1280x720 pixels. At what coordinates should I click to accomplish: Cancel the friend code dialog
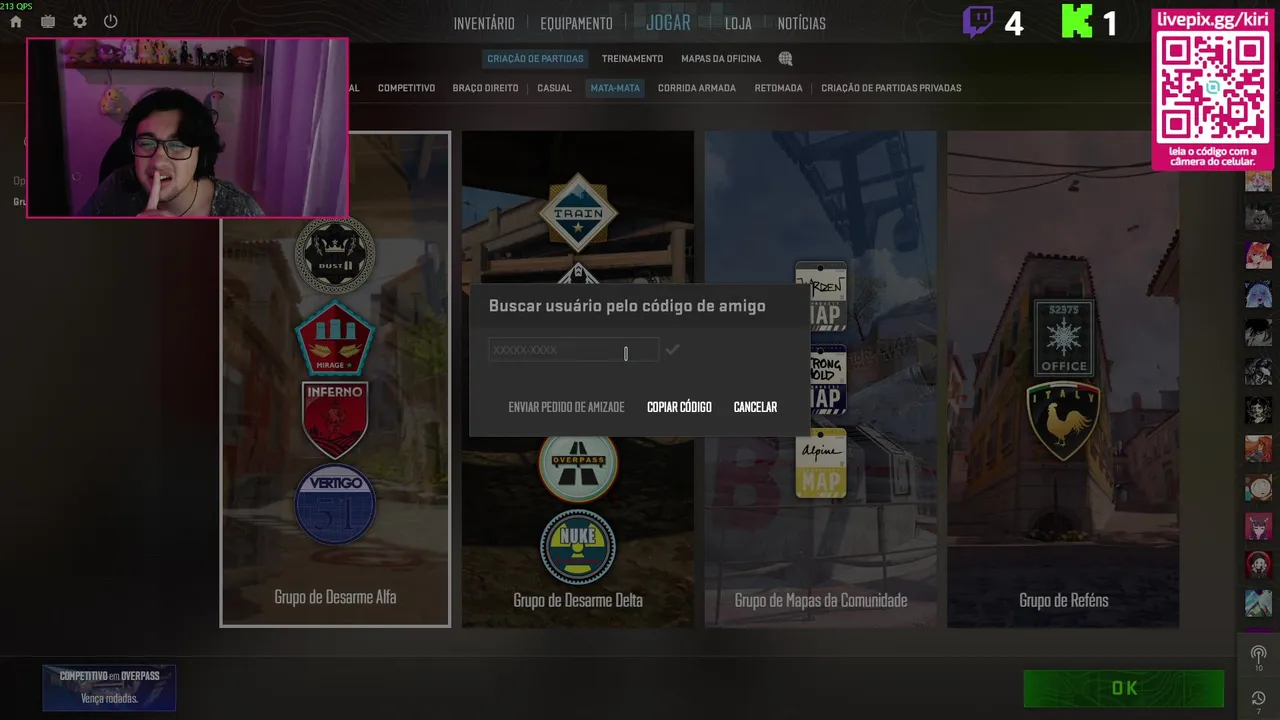click(x=755, y=407)
